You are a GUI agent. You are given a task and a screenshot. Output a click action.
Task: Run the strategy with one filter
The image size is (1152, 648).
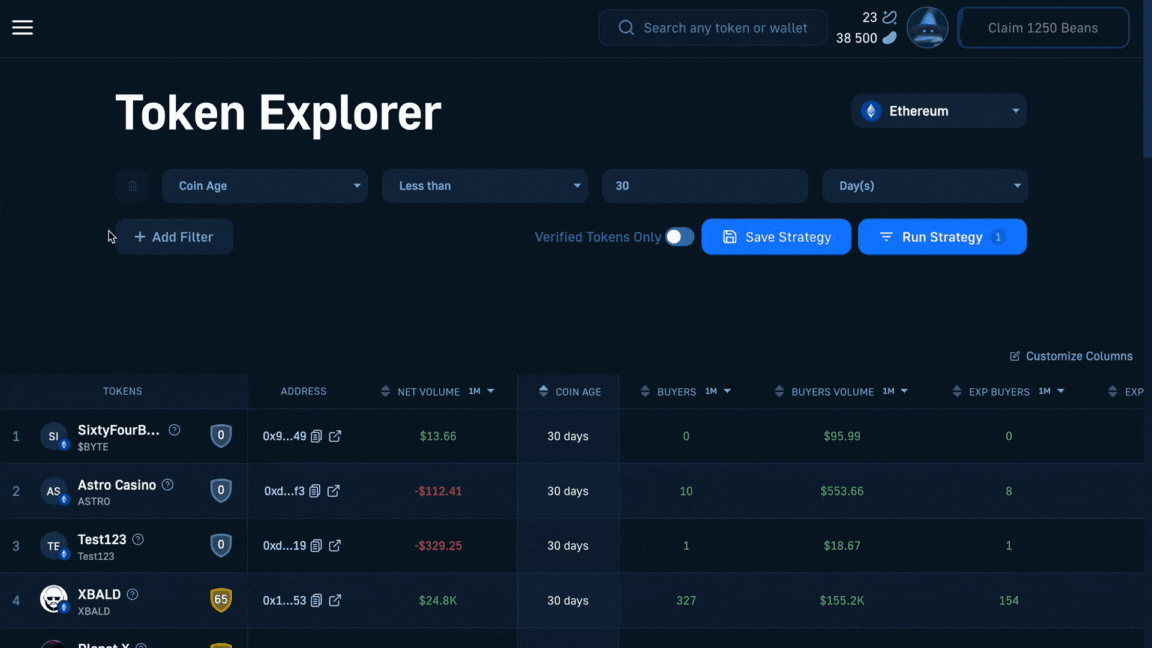click(942, 237)
